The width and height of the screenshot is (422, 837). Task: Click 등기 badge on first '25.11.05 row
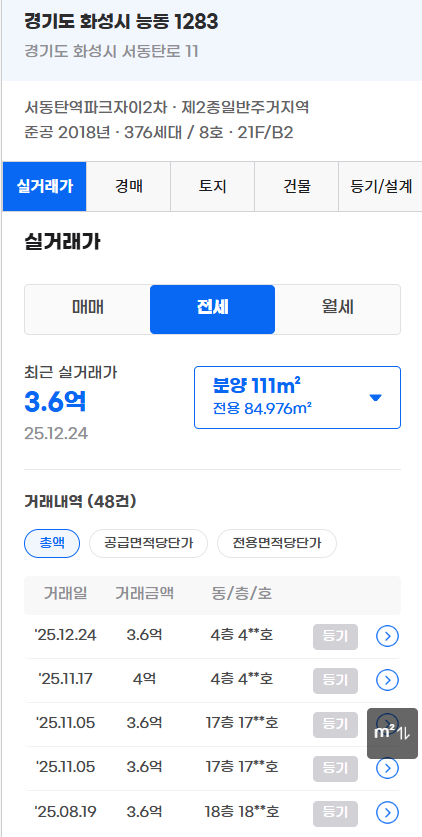coord(335,724)
